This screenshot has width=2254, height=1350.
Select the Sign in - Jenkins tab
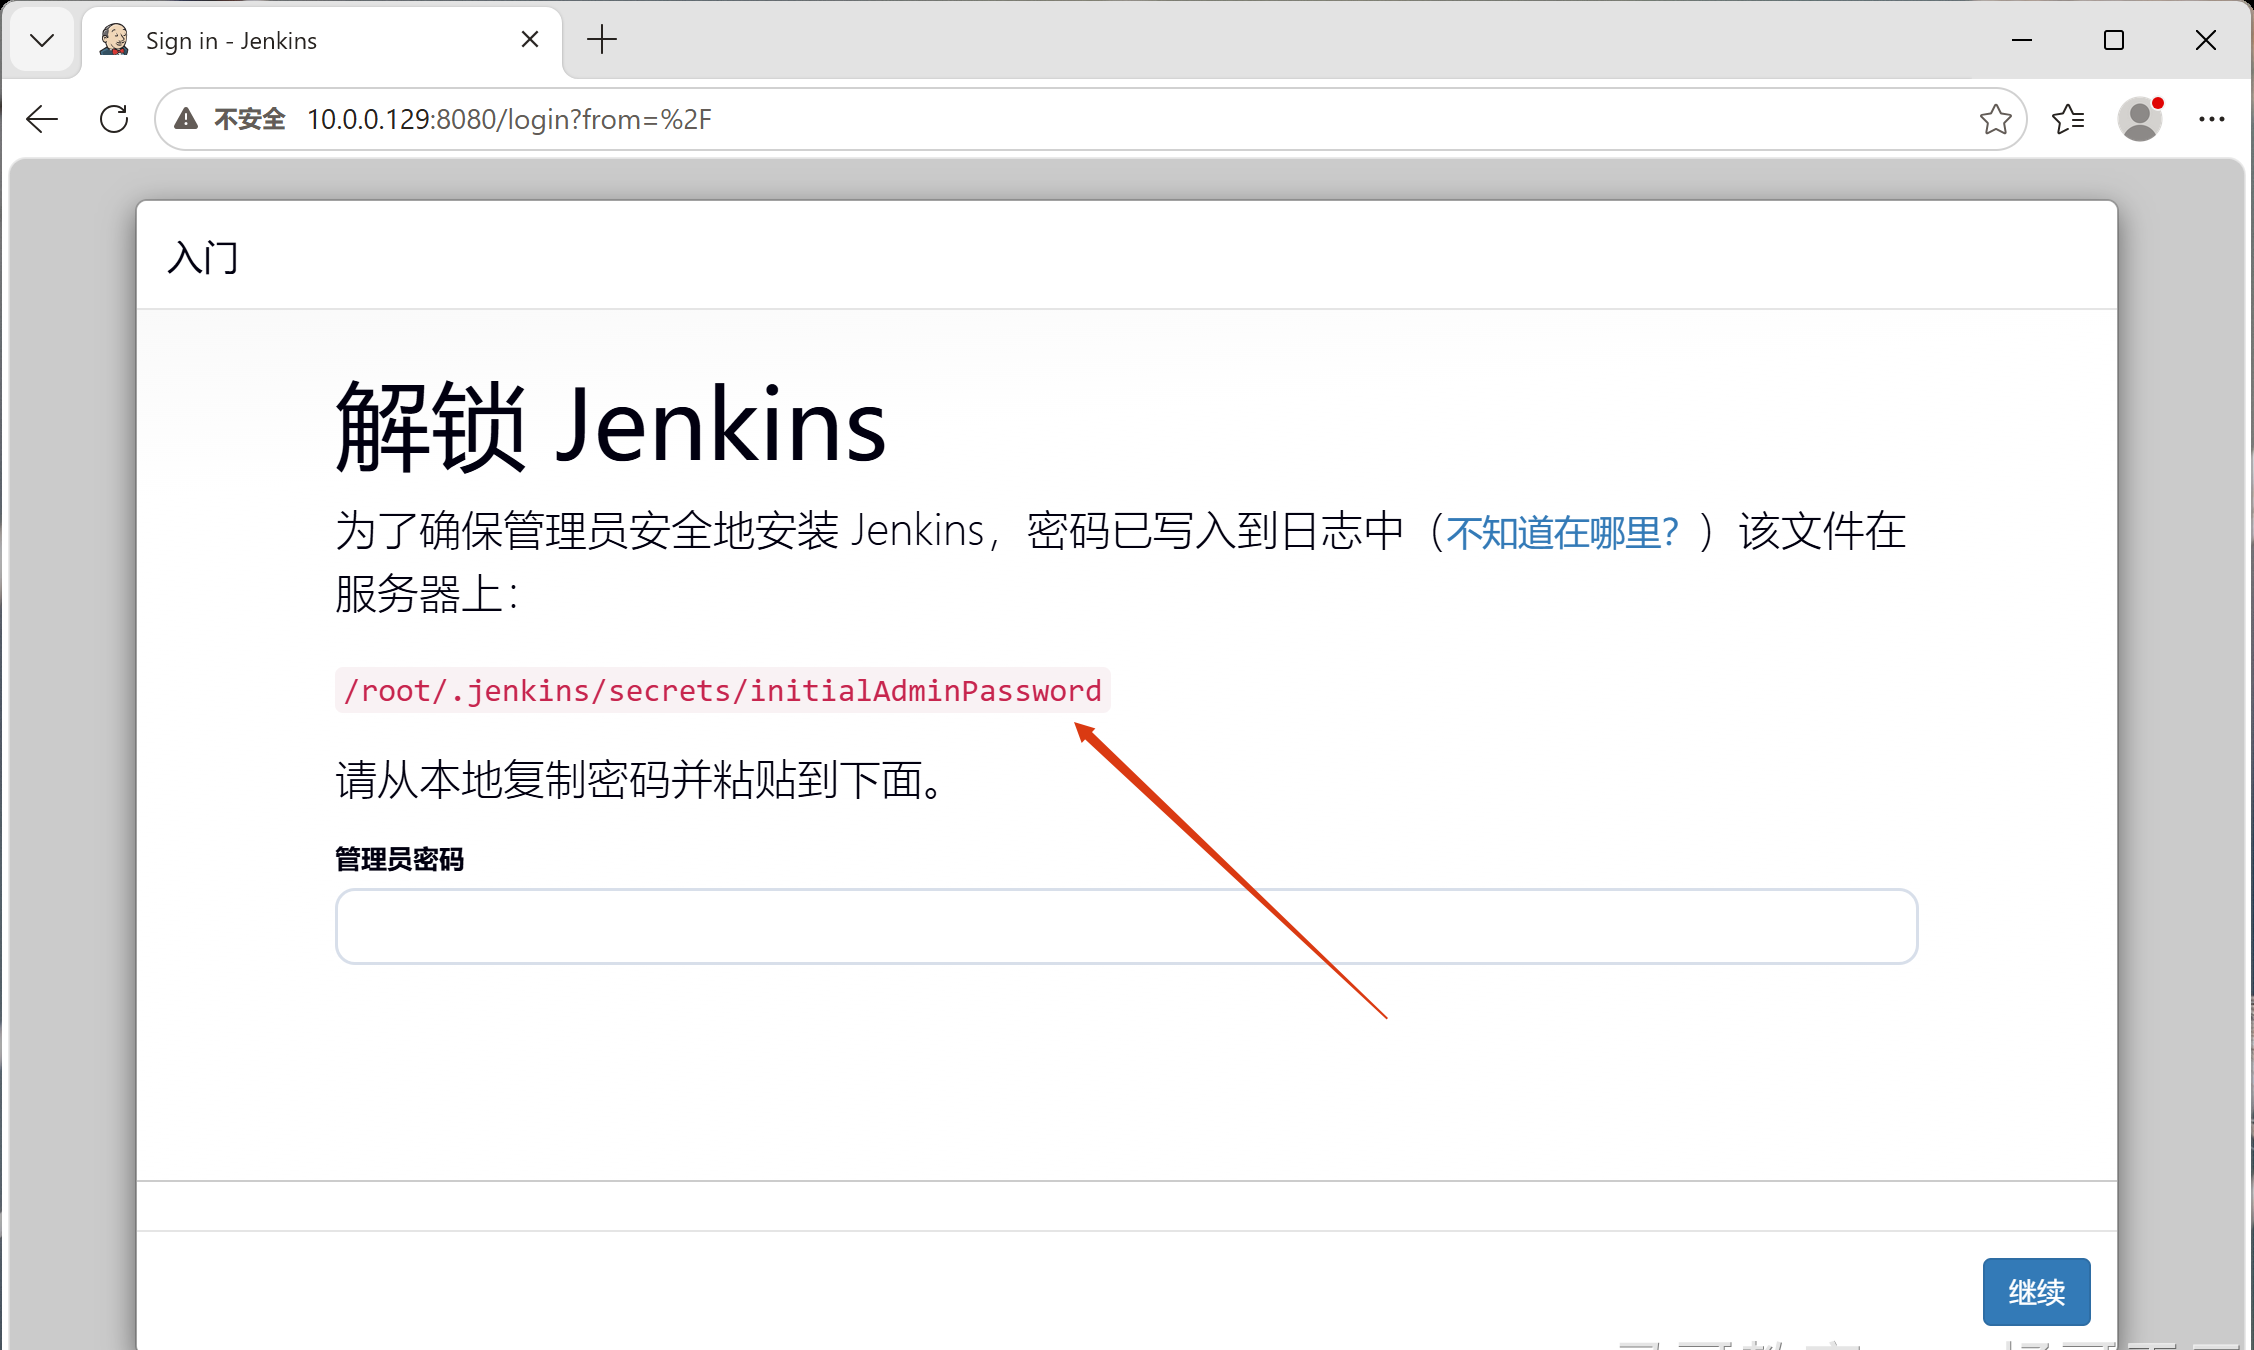click(321, 41)
